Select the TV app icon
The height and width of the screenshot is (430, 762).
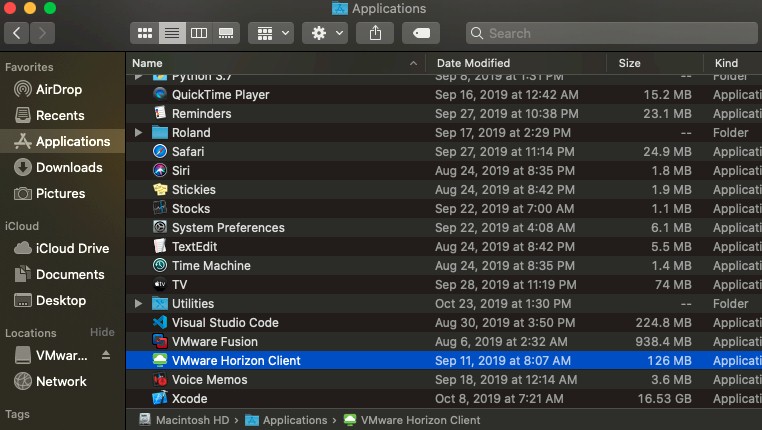click(159, 284)
